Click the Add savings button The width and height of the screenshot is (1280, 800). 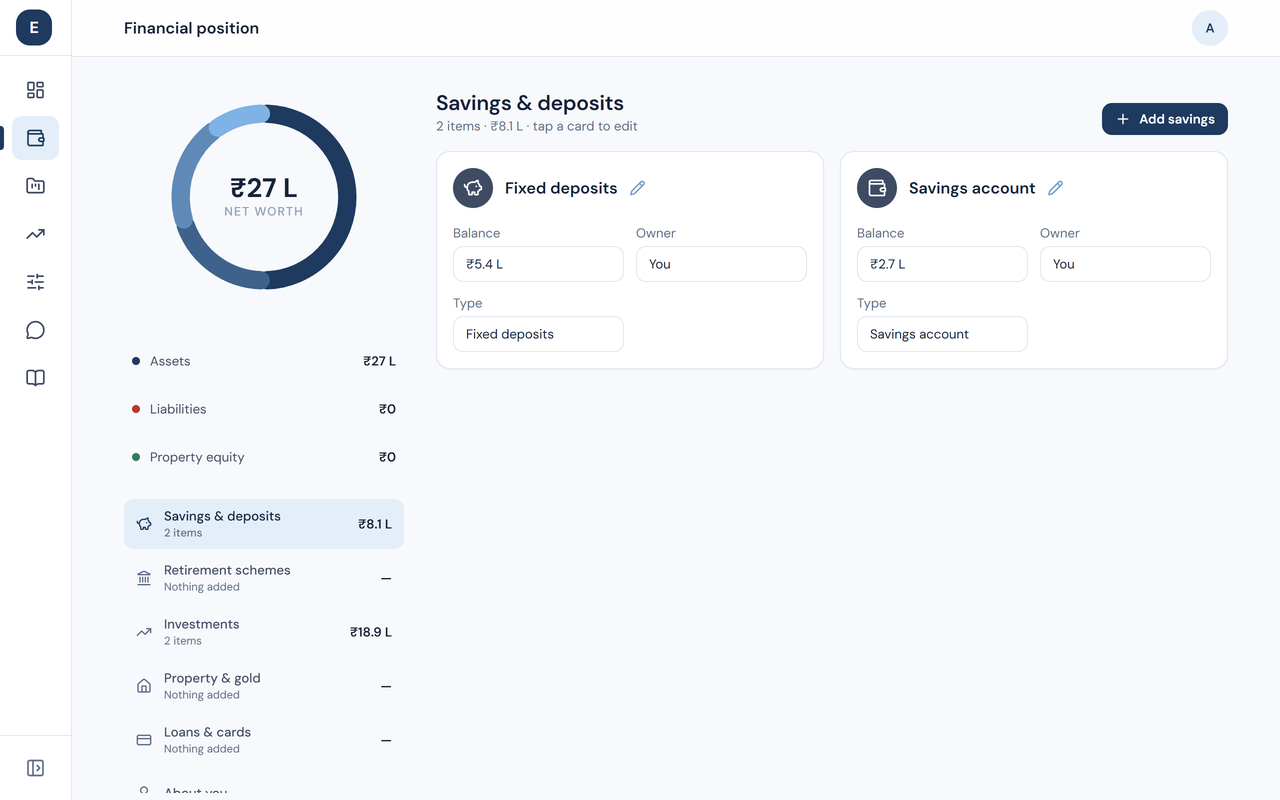tap(1165, 119)
